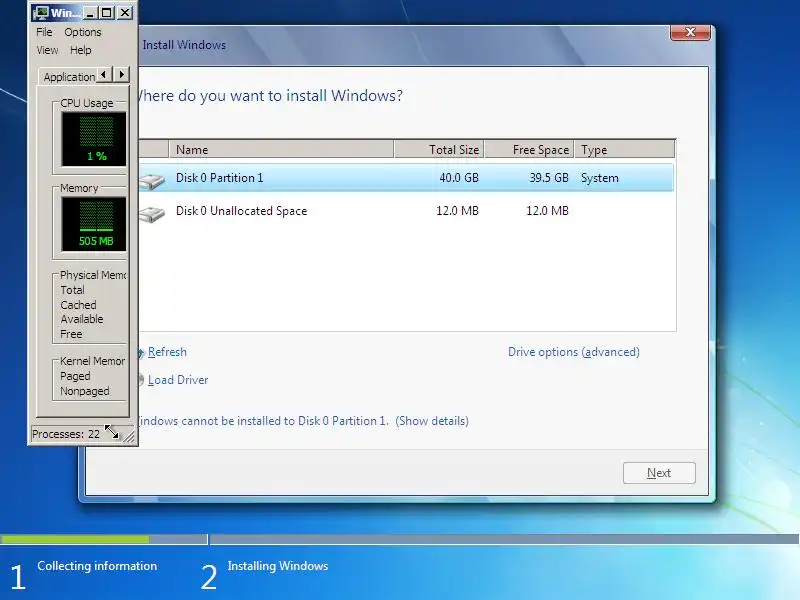Click the 40.0 GB total size cell

[x=459, y=178]
